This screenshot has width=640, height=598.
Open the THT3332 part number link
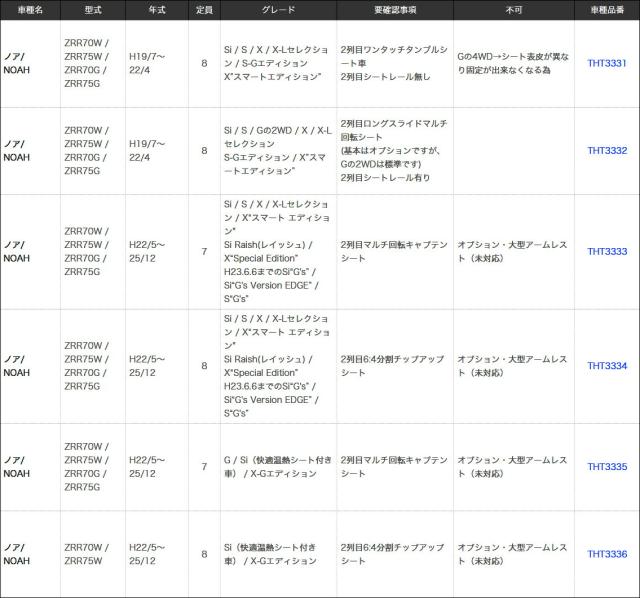(607, 151)
